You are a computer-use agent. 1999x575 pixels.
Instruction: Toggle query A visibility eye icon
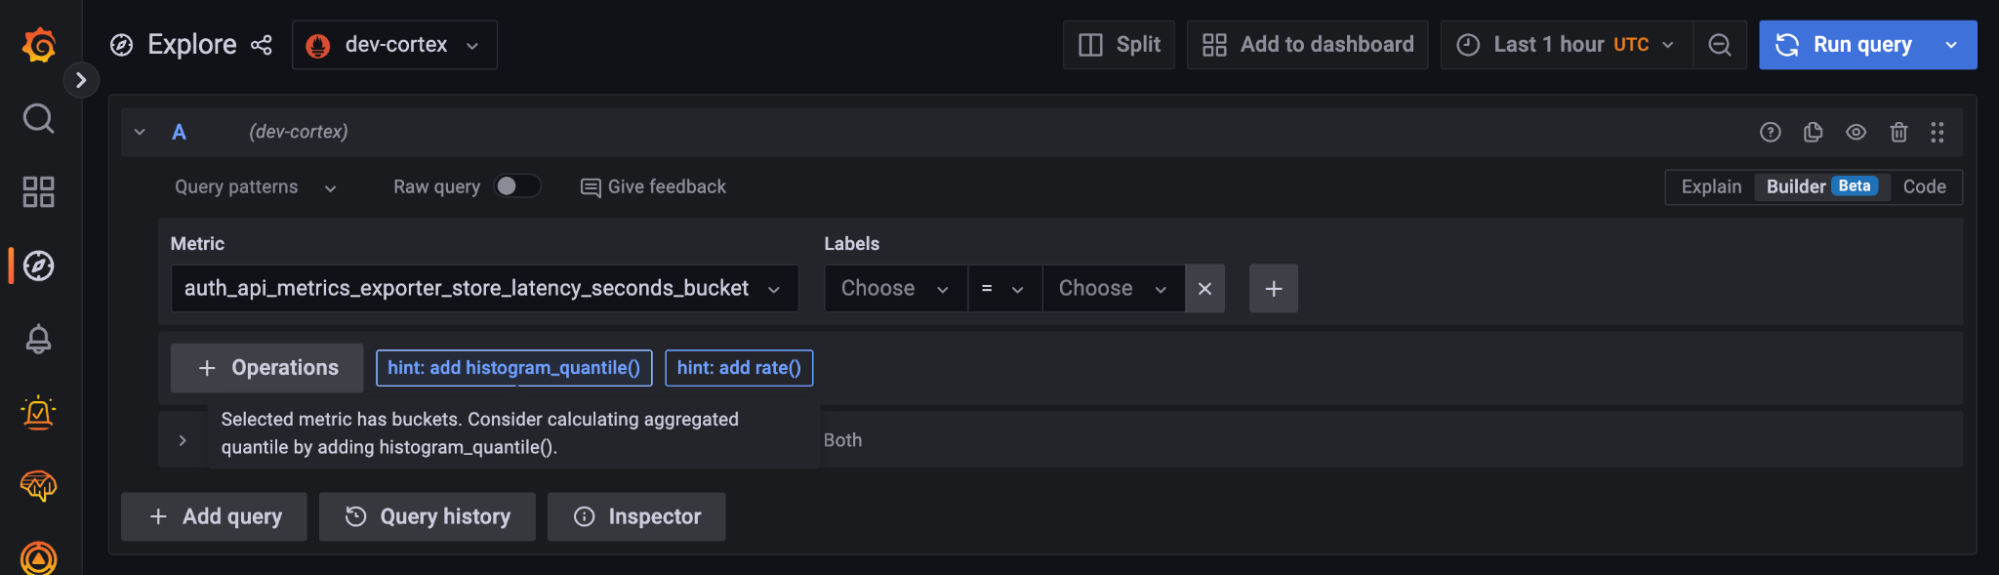coord(1856,132)
